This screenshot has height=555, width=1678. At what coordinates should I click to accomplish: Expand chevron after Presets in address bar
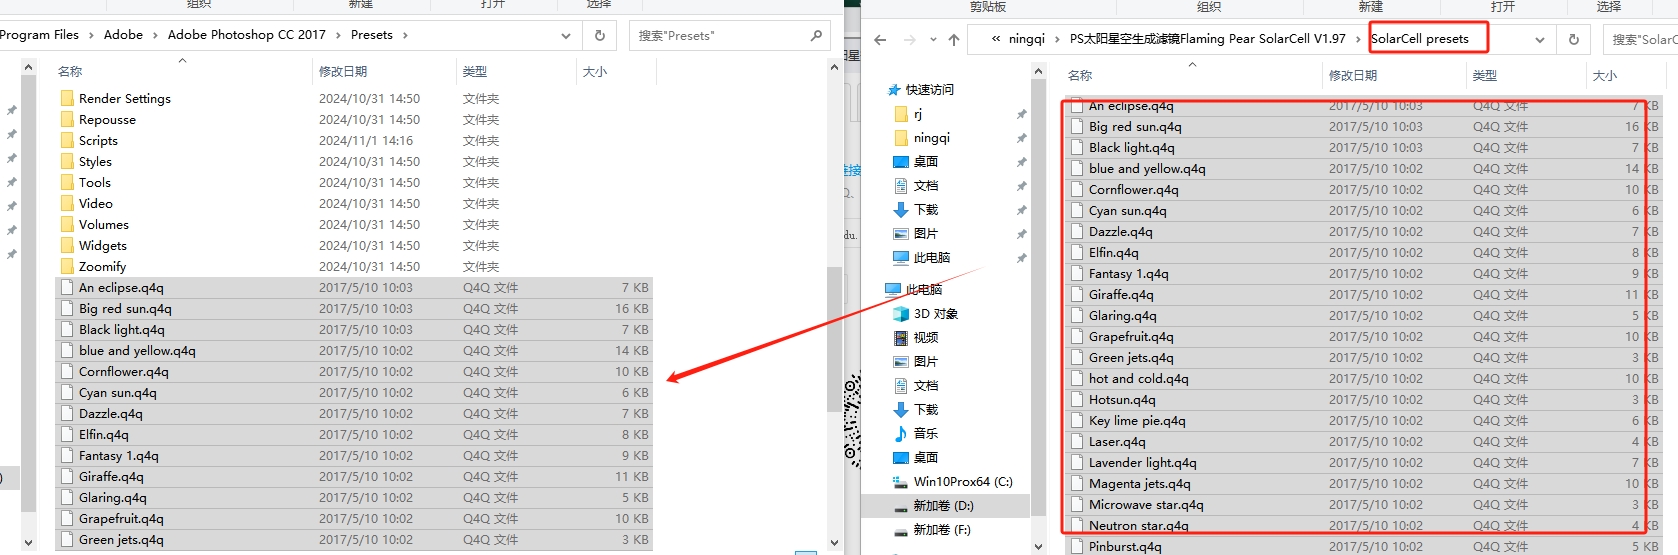[405, 35]
